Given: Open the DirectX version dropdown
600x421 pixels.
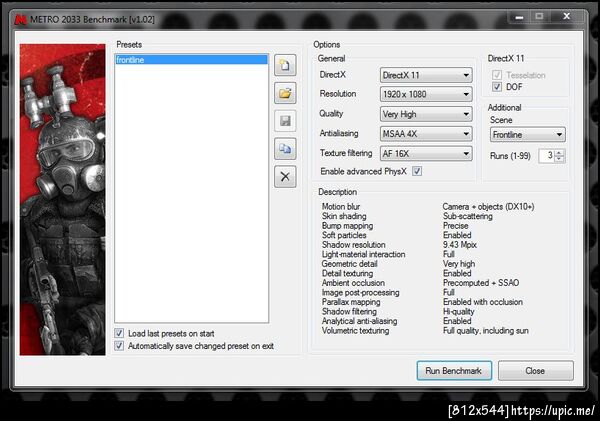Looking at the screenshot, I should pos(426,75).
